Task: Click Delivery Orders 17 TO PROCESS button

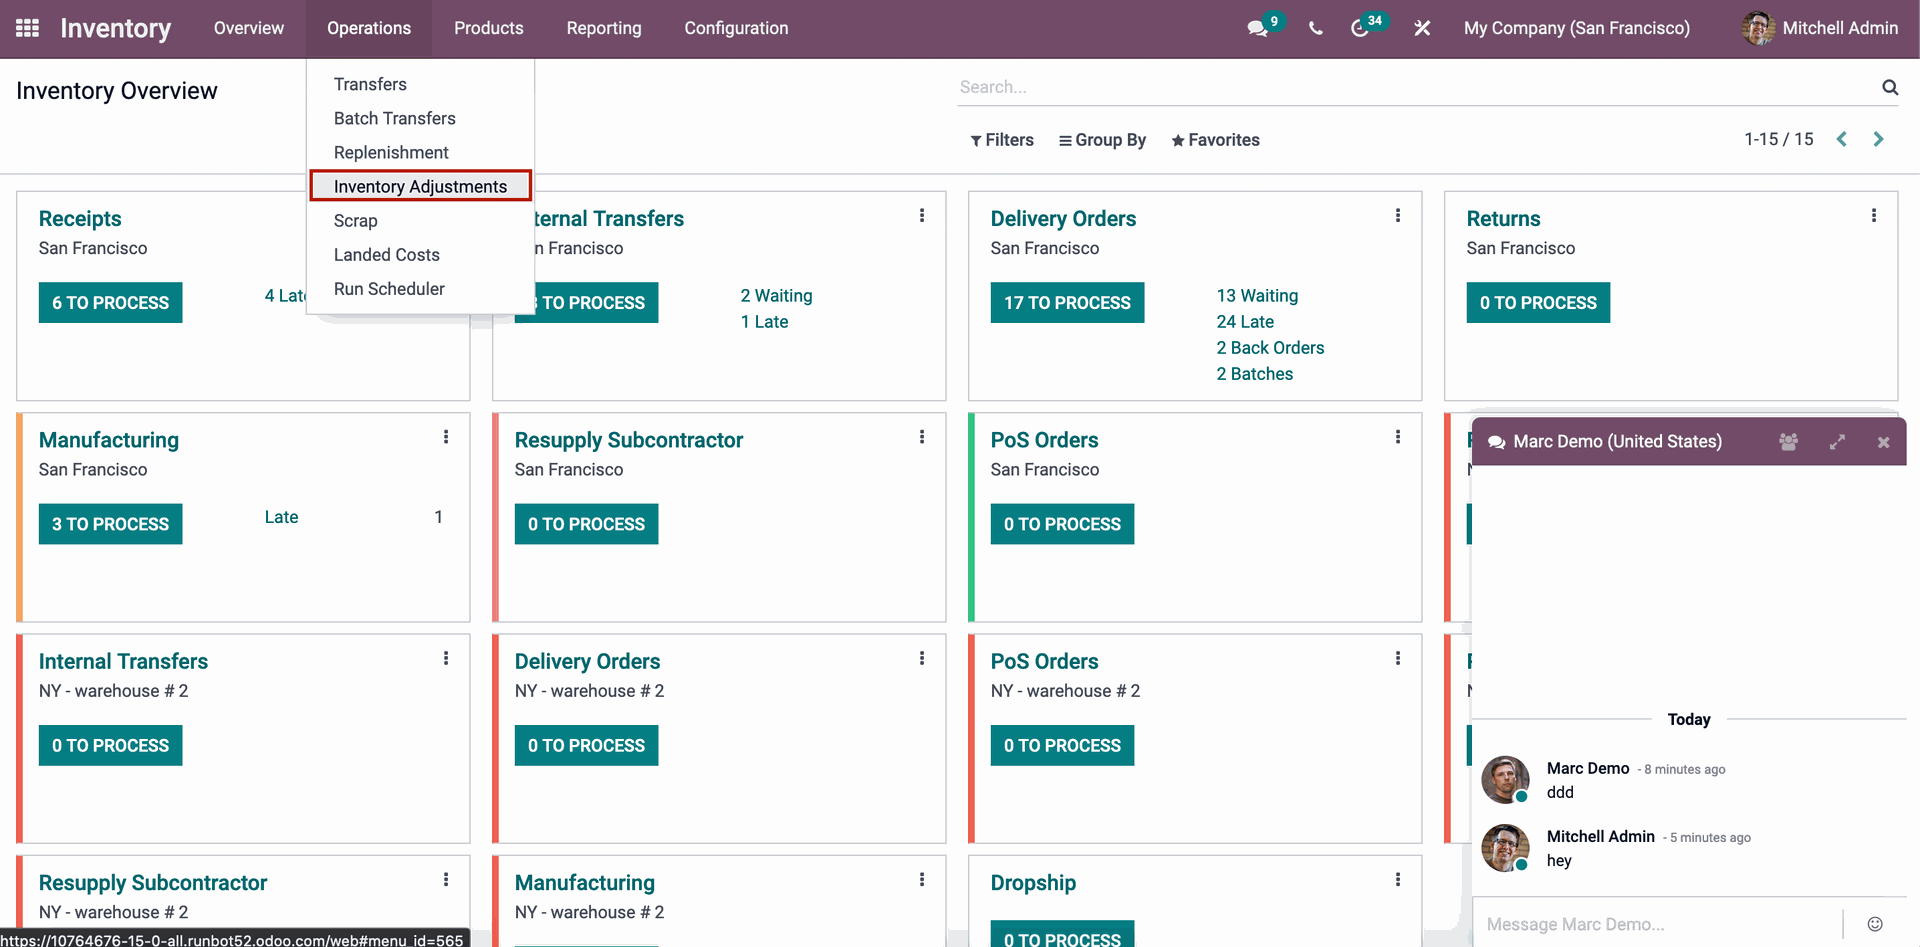Action: [1067, 303]
